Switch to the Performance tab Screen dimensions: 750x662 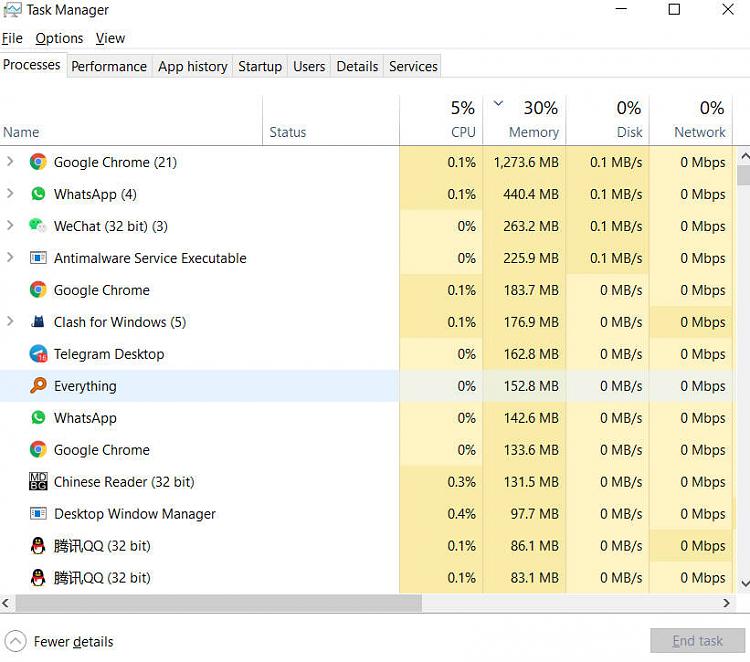click(109, 66)
